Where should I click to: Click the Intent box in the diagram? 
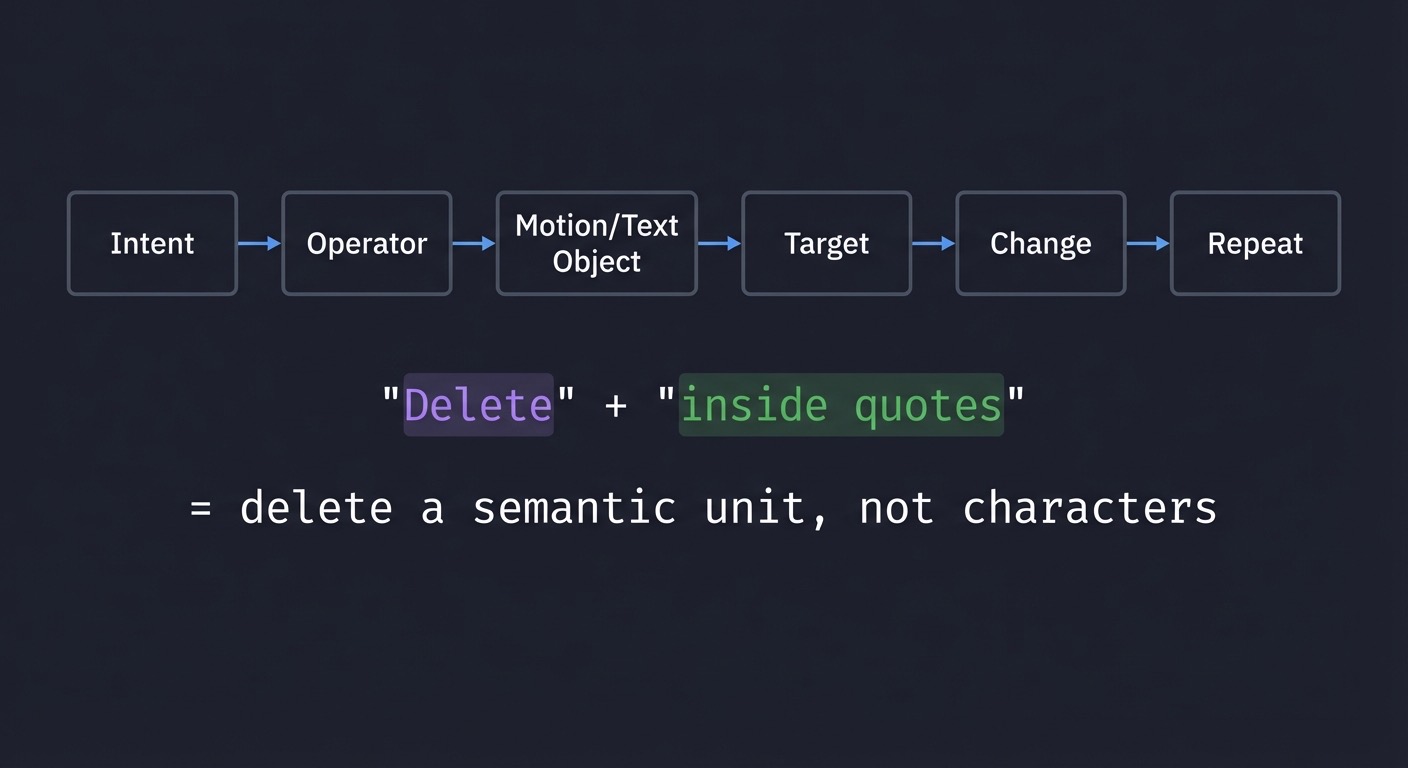click(152, 243)
